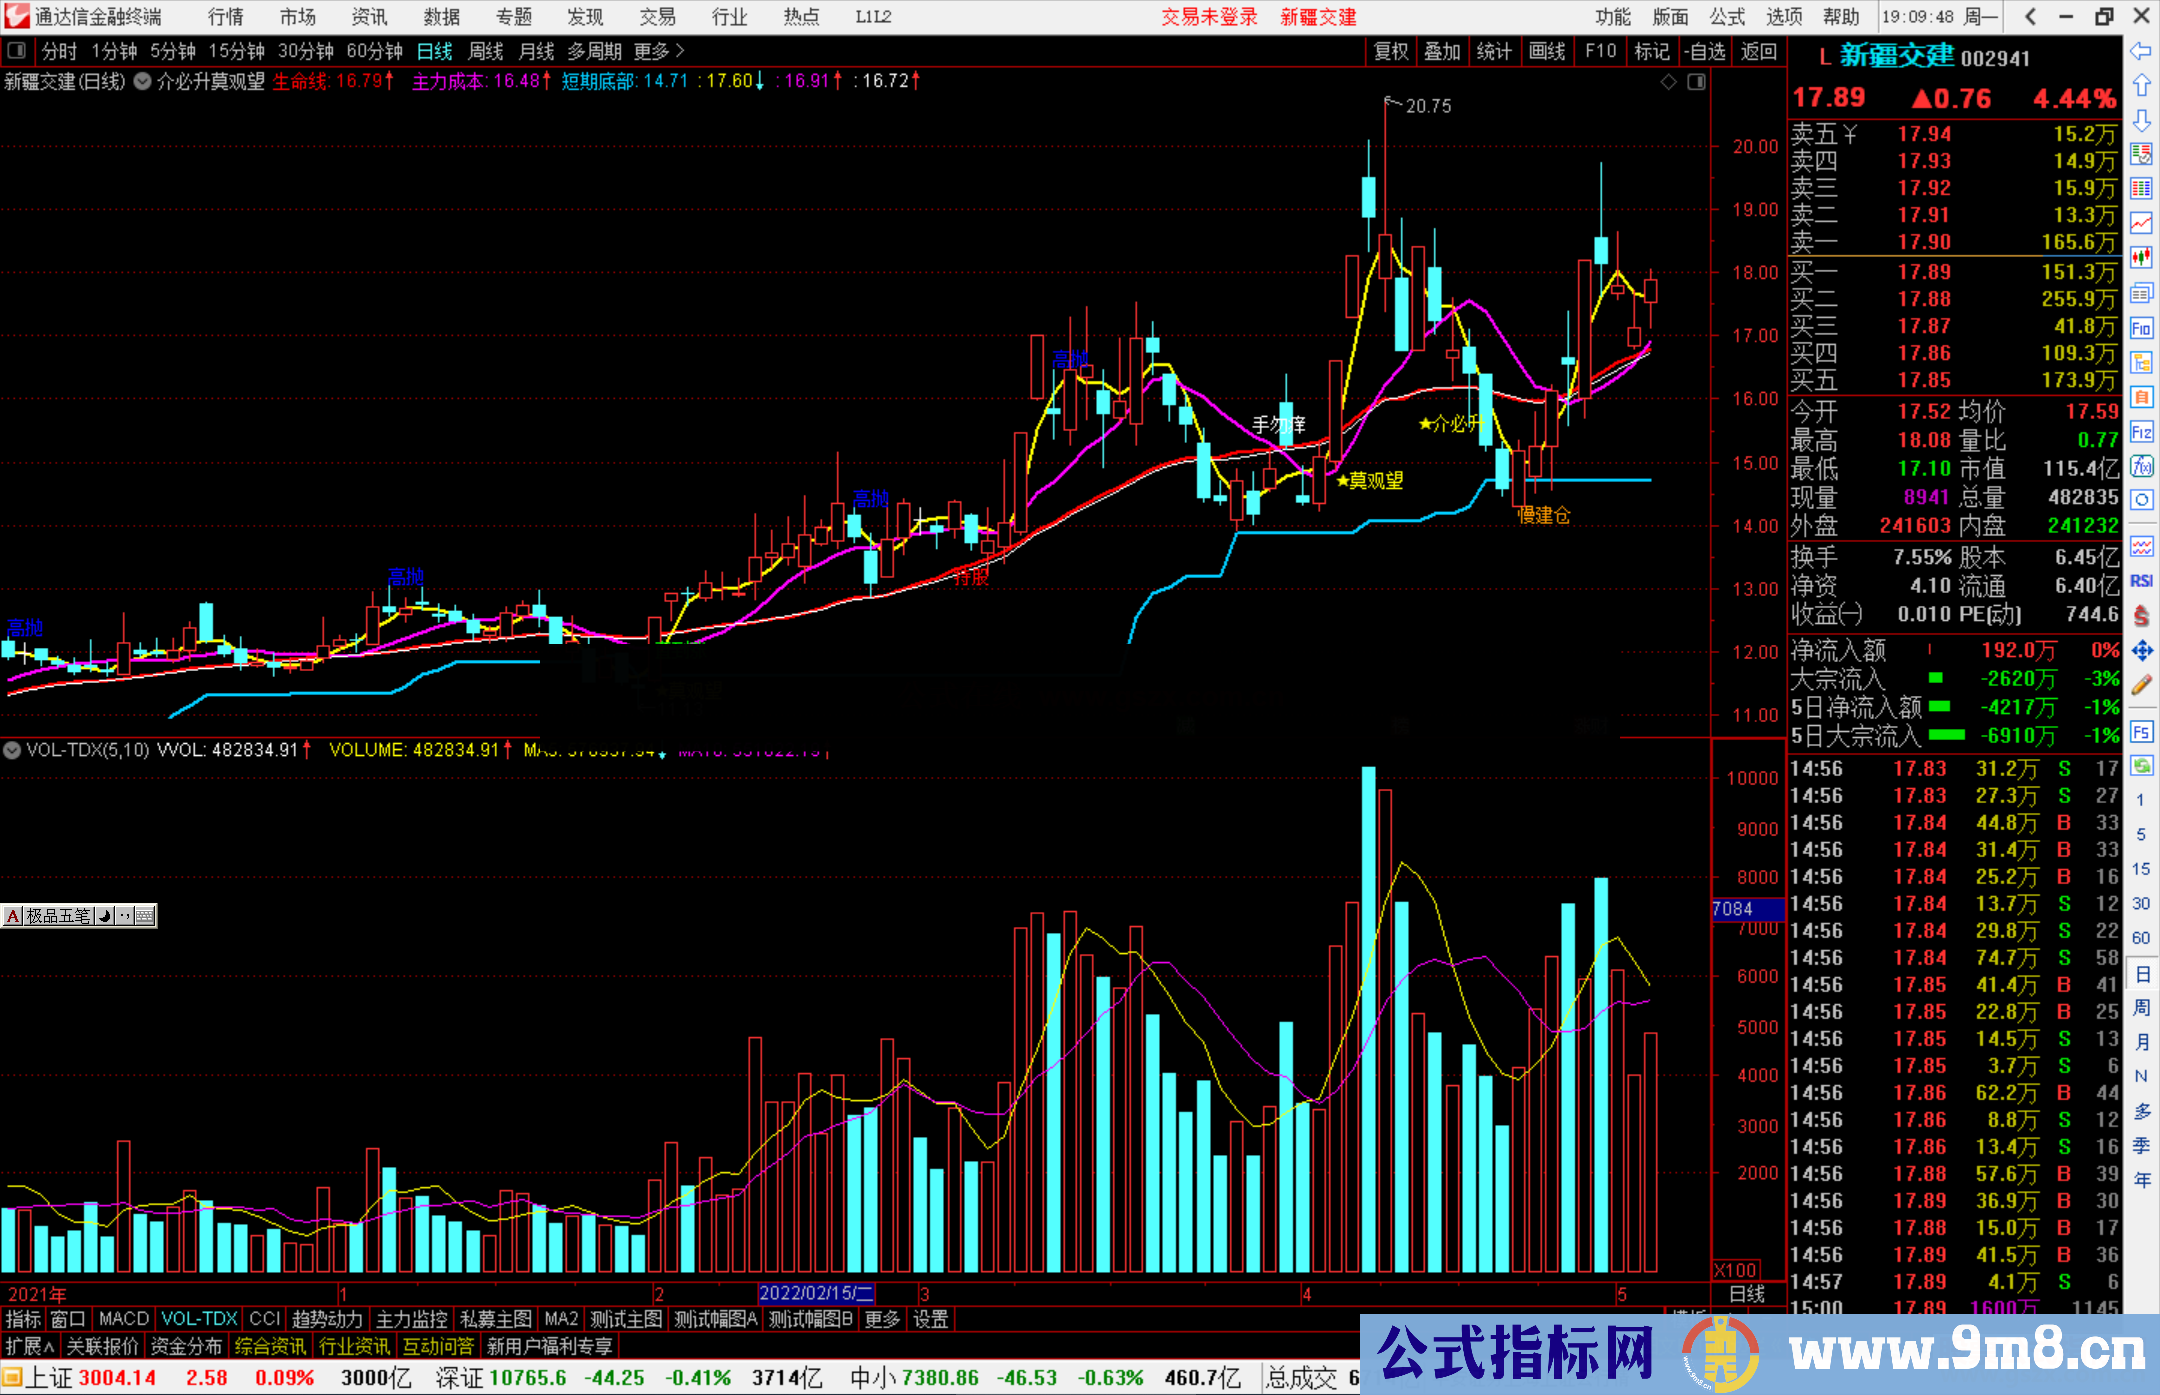Click the diamond icon at chart top-right

coord(1669,82)
